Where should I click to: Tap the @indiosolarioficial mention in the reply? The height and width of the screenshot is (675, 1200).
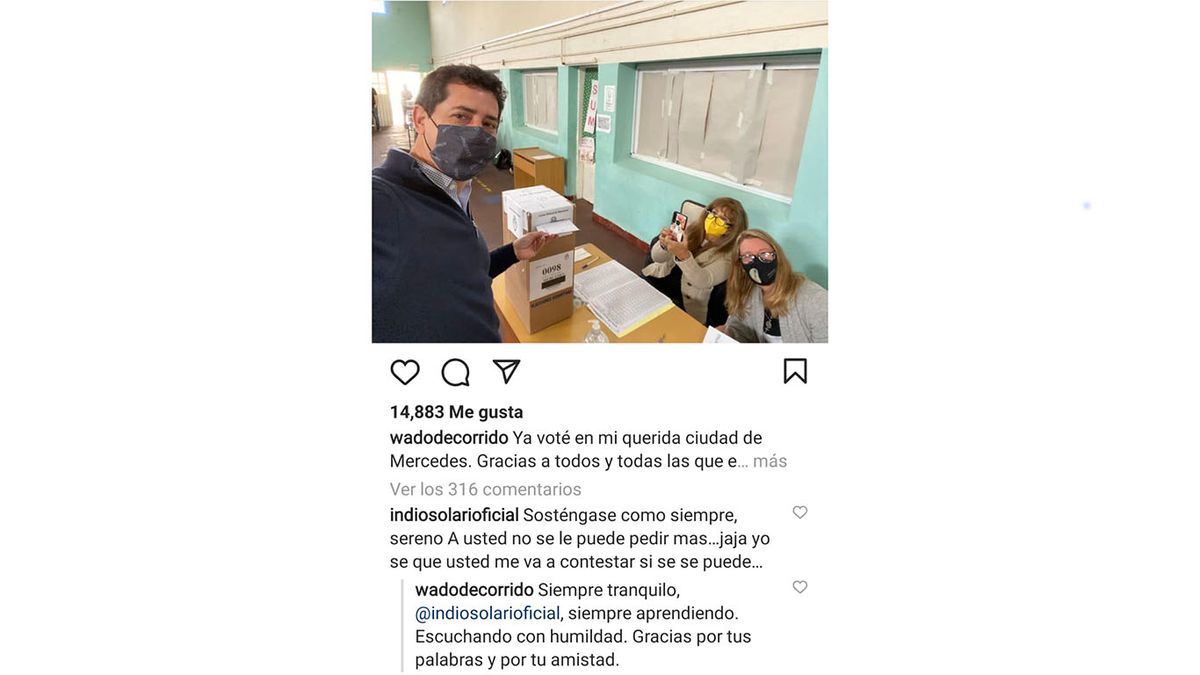487,613
